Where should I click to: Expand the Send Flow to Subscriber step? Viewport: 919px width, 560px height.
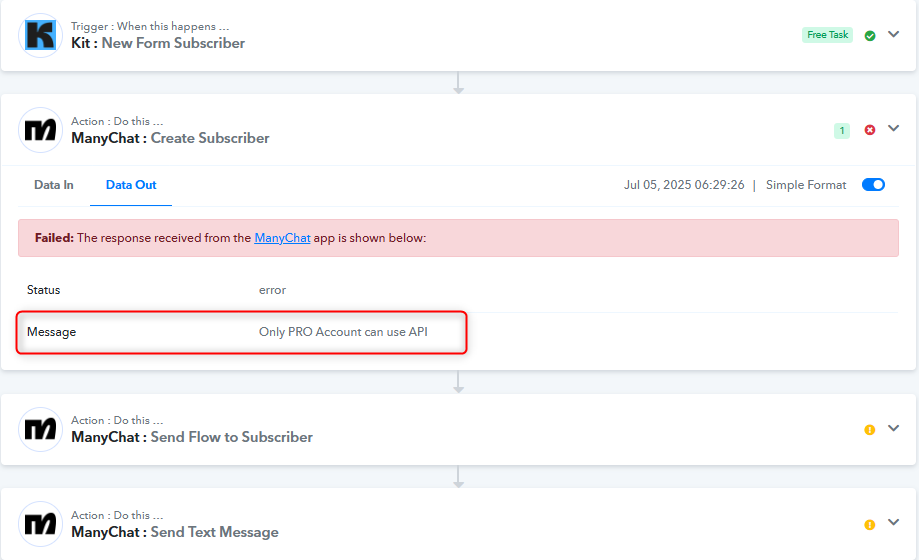[x=893, y=429]
